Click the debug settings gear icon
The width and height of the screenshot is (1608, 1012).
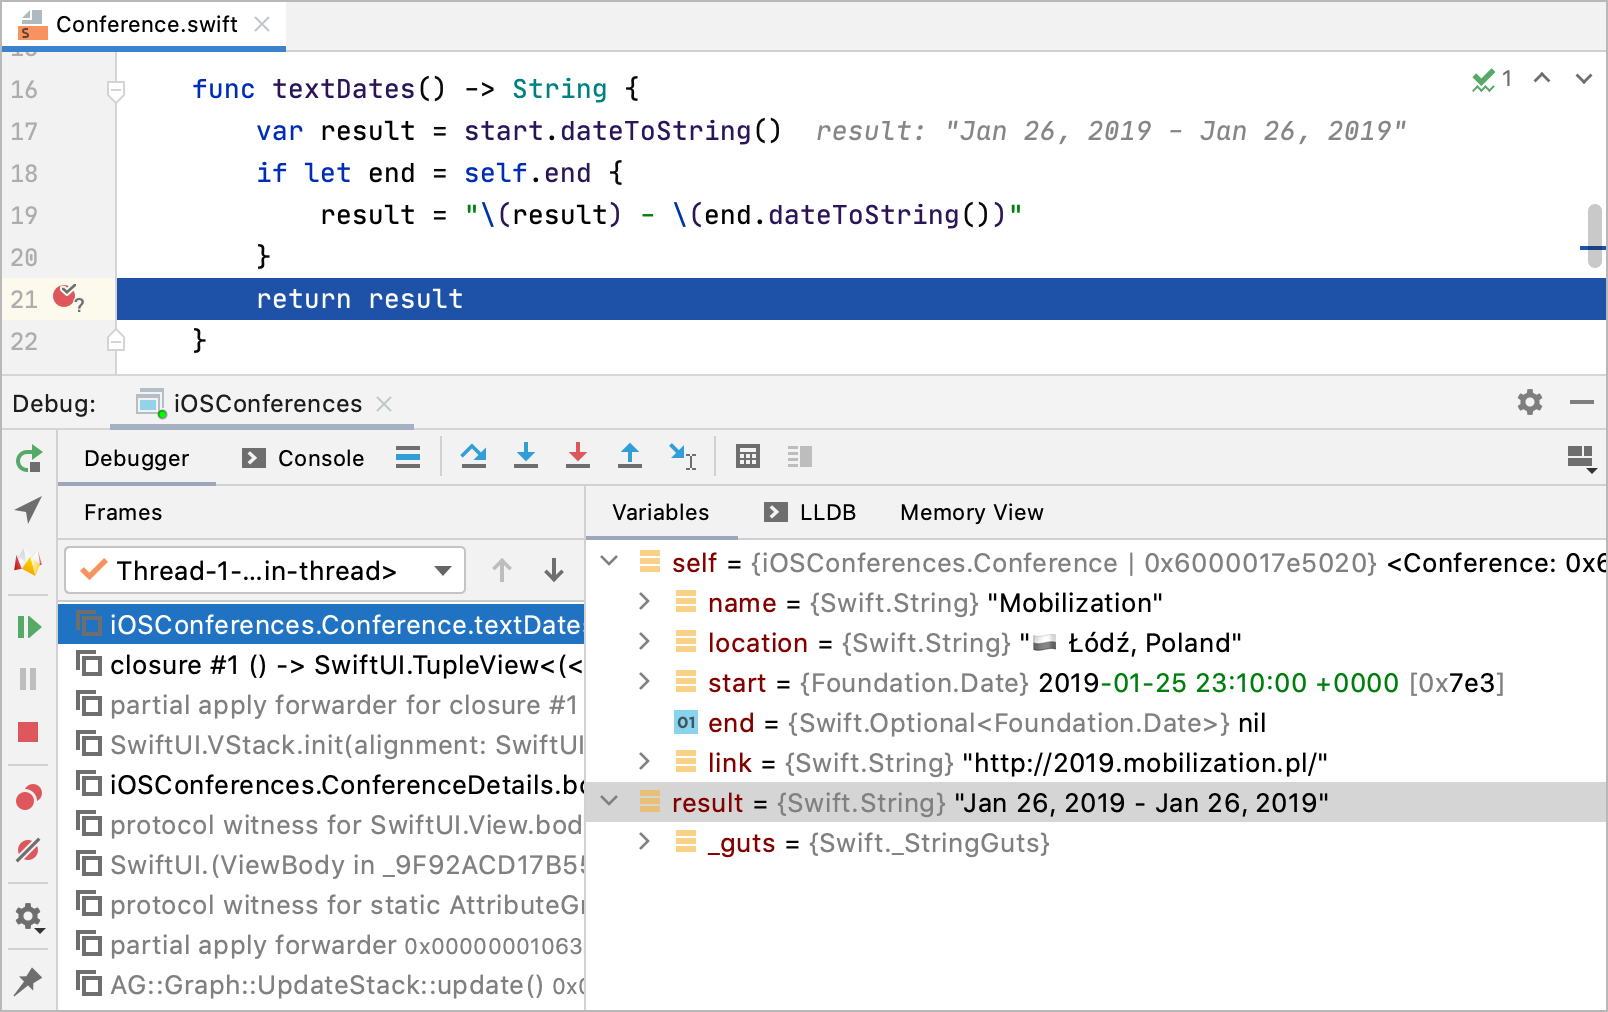pos(1528,403)
